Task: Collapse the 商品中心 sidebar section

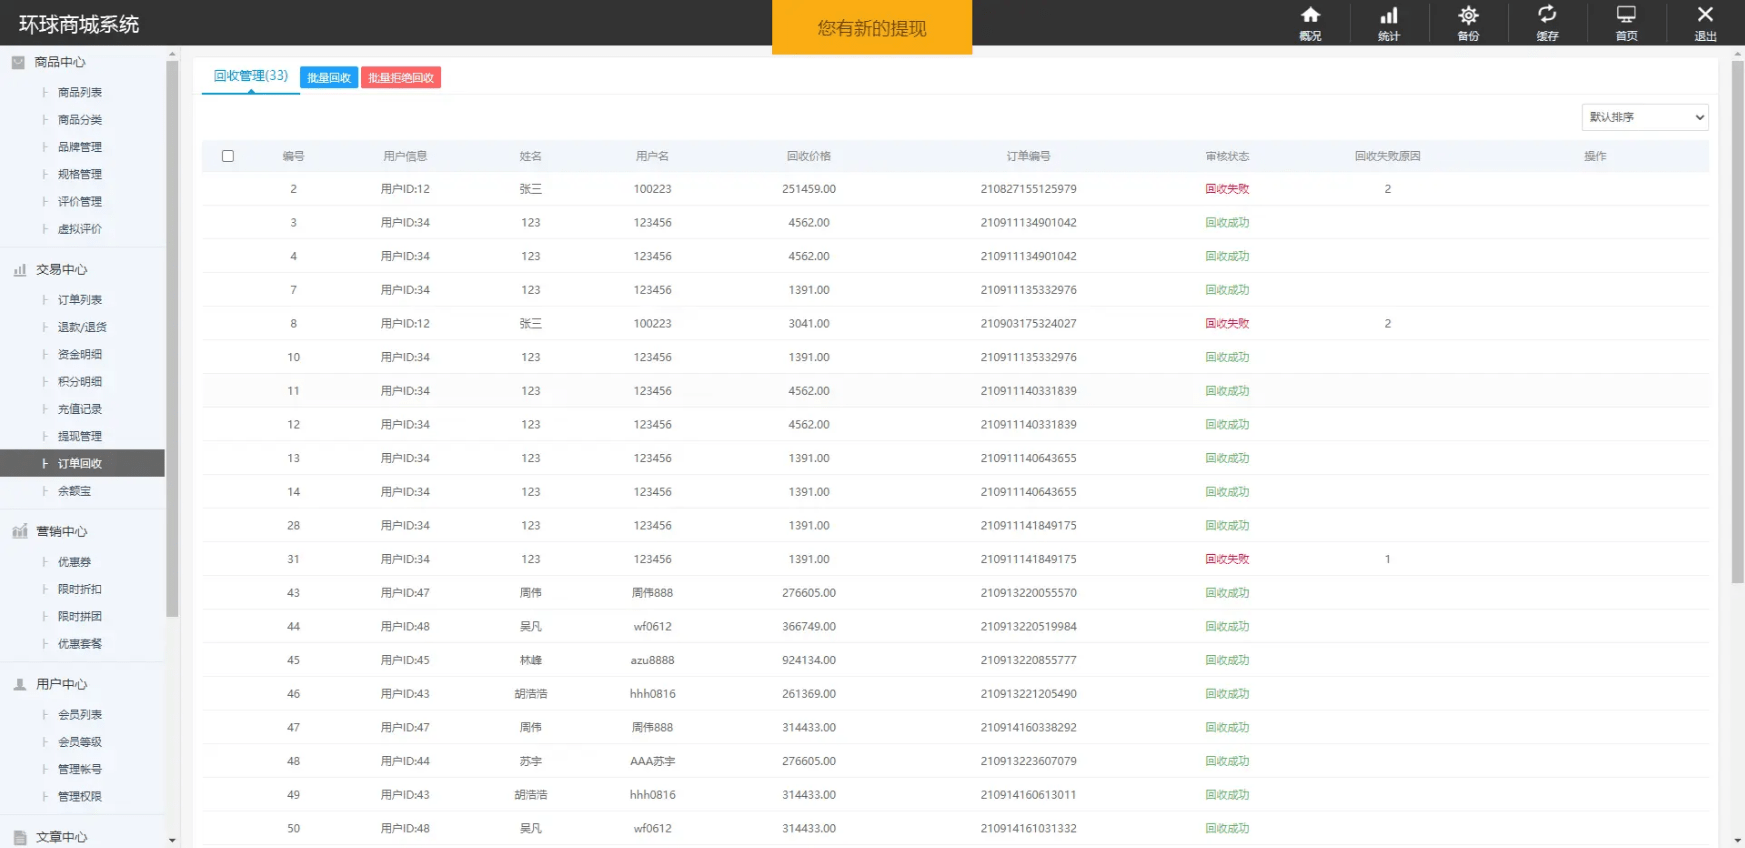Action: (82, 62)
